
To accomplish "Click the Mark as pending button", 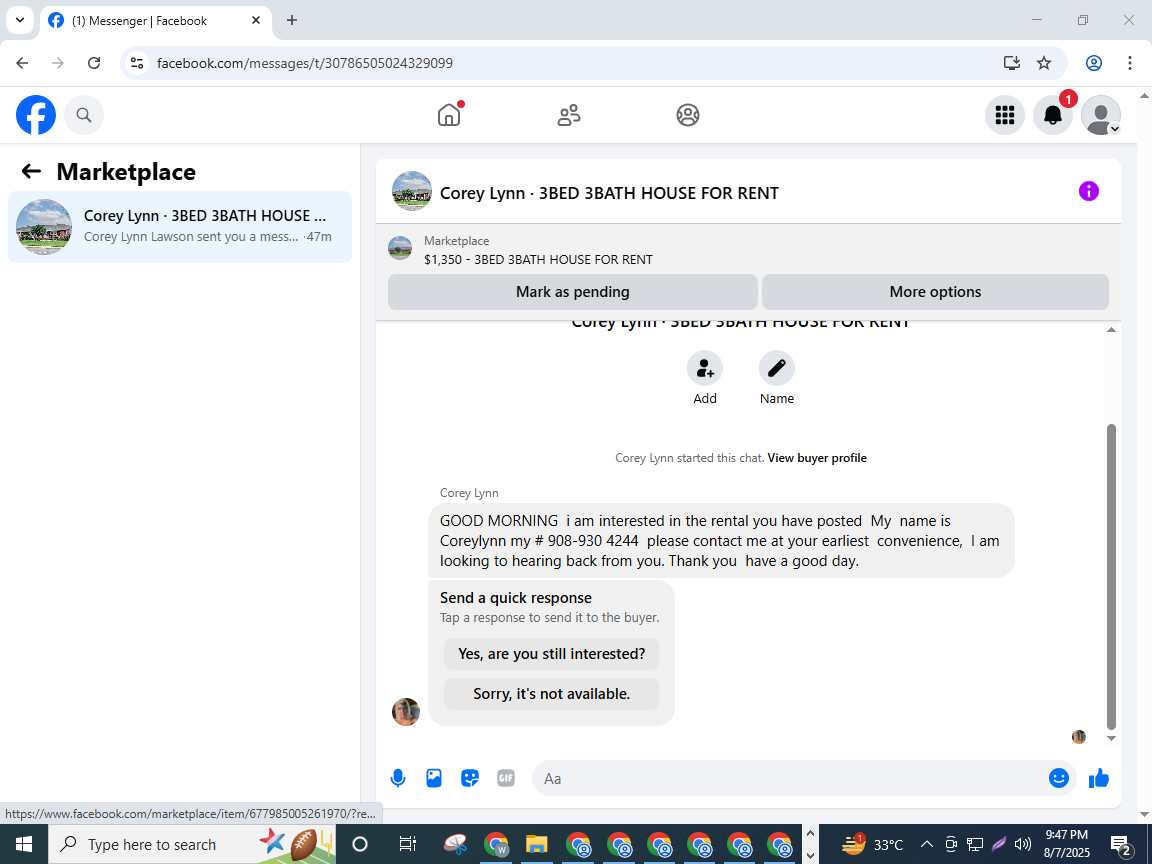I will [x=572, y=292].
